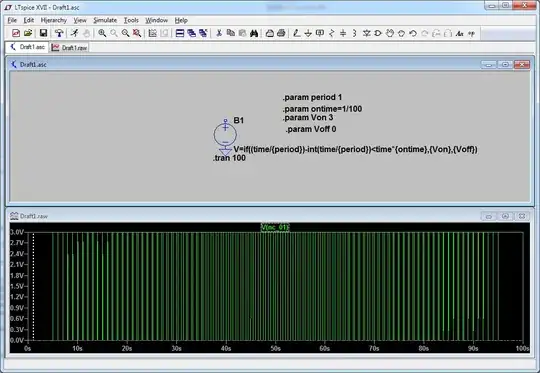This screenshot has width=540, height=373.
Task: Open the Control Panel hammer icon
Action: [x=59, y=33]
